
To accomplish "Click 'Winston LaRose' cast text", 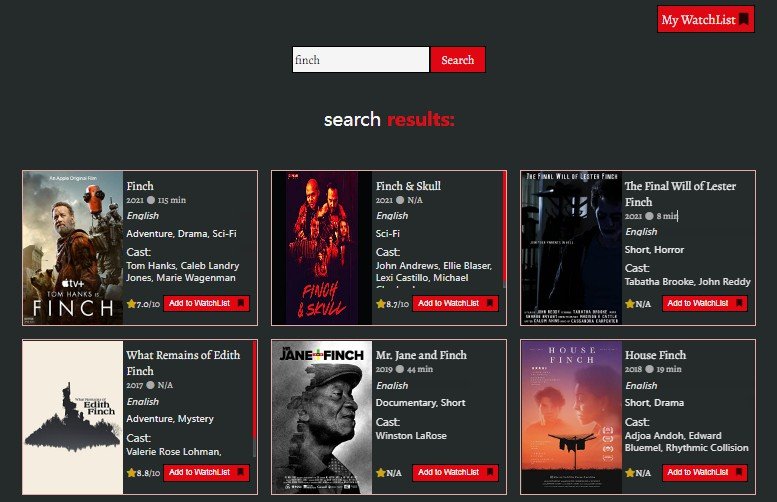I will click(x=411, y=436).
